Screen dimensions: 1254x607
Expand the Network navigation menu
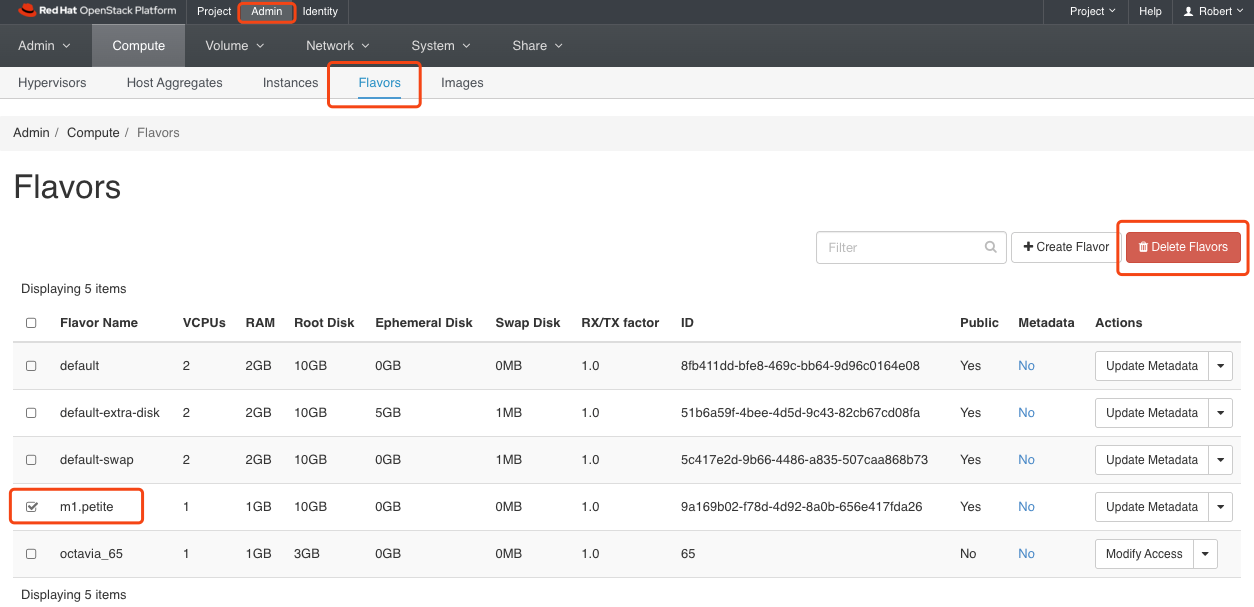point(337,46)
